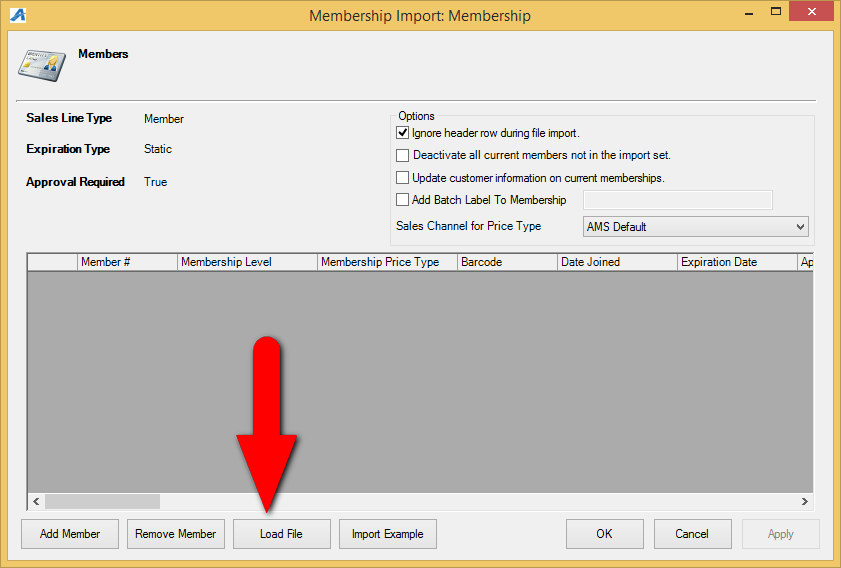Click the Load File button

tap(282, 534)
